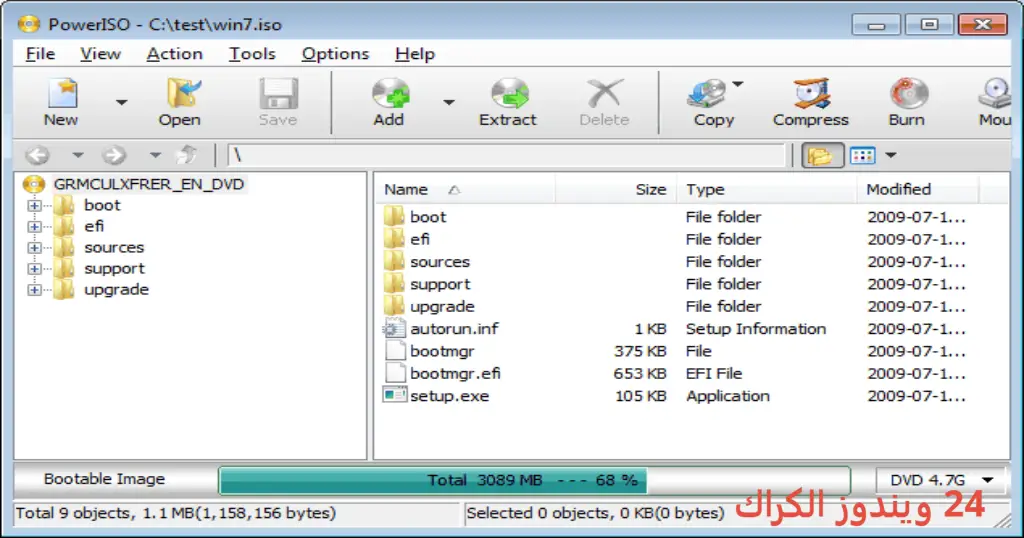The image size is (1024, 538).
Task: Click the 653 KB size cell
Action: point(639,373)
